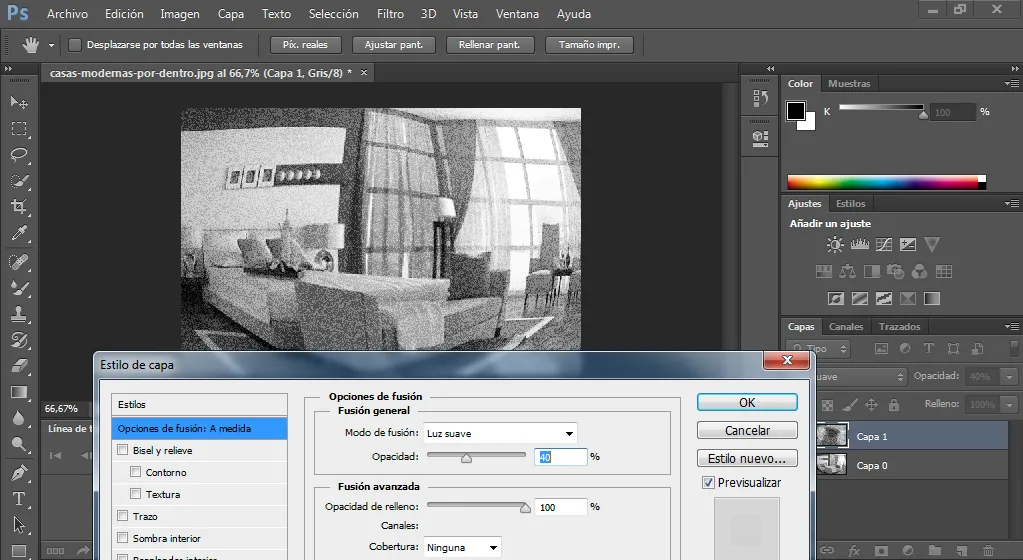This screenshot has width=1023, height=560.
Task: Select the Crop tool
Action: [x=19, y=208]
